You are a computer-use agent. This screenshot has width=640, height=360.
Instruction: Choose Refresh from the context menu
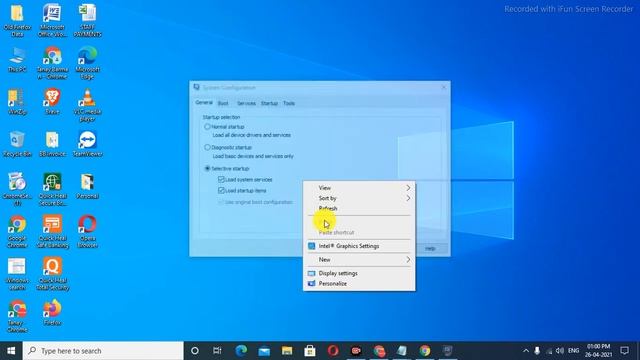coord(359,209)
